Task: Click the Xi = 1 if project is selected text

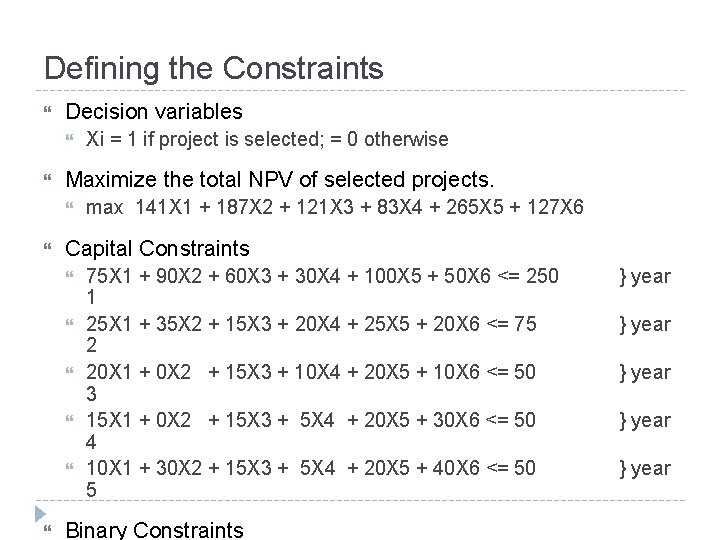Action: click(267, 139)
